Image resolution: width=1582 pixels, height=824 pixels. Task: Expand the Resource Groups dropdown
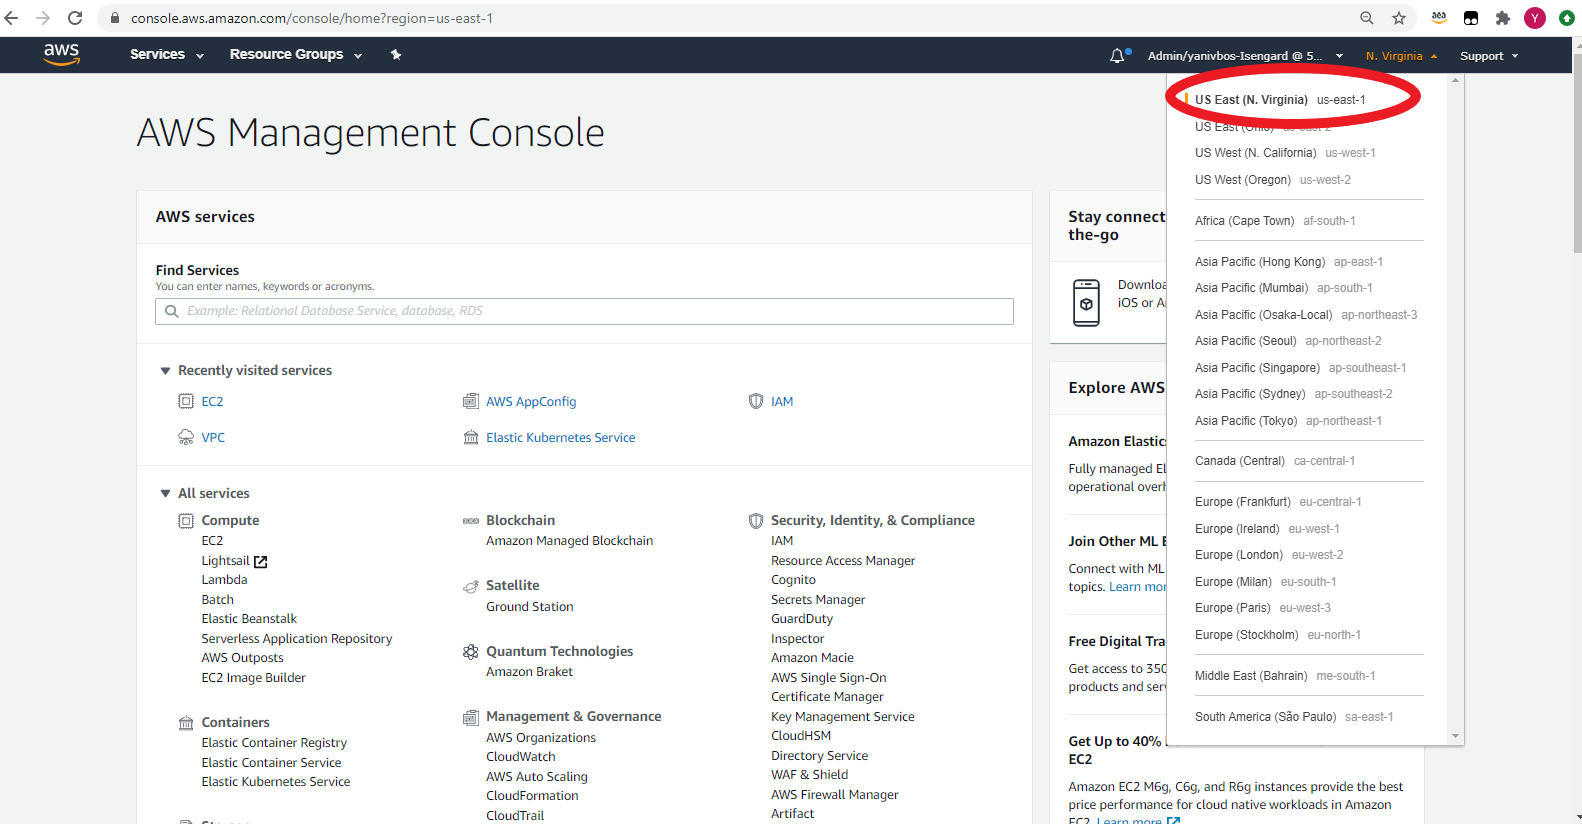tap(296, 55)
